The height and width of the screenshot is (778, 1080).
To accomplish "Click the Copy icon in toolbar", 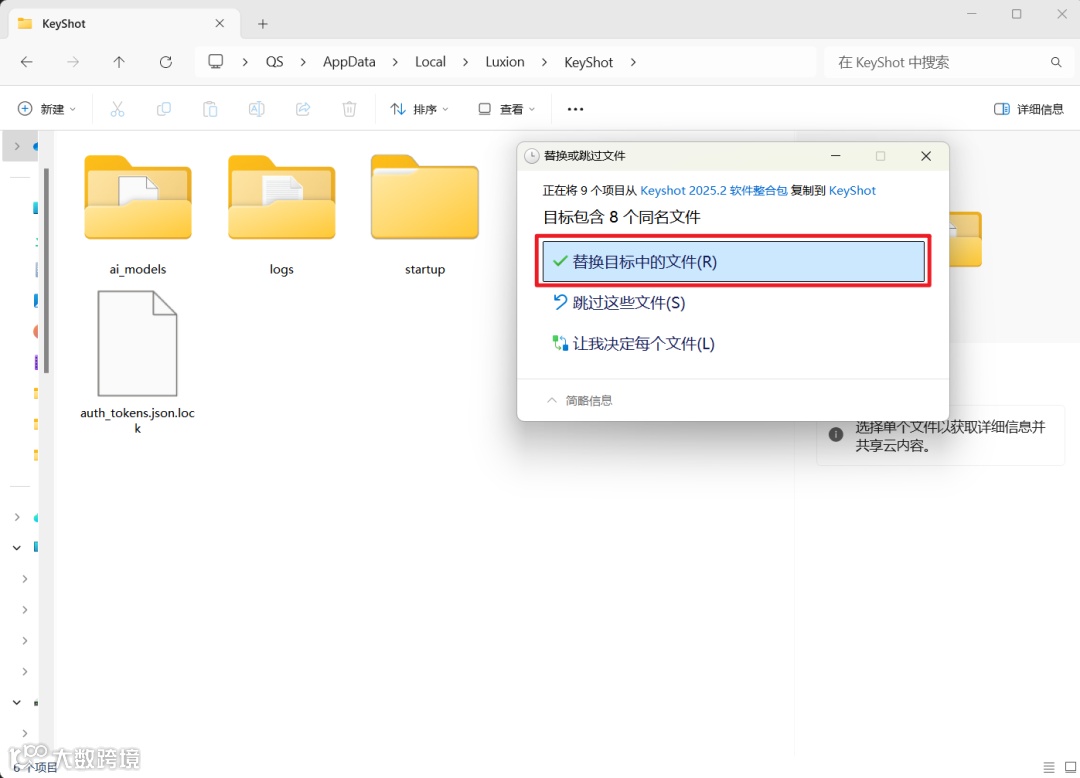I will coord(163,109).
